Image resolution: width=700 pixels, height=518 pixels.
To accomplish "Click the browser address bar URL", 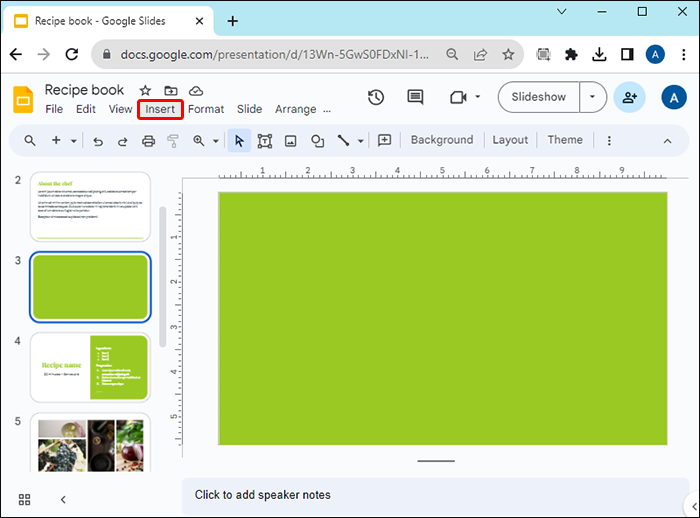I will pos(275,54).
